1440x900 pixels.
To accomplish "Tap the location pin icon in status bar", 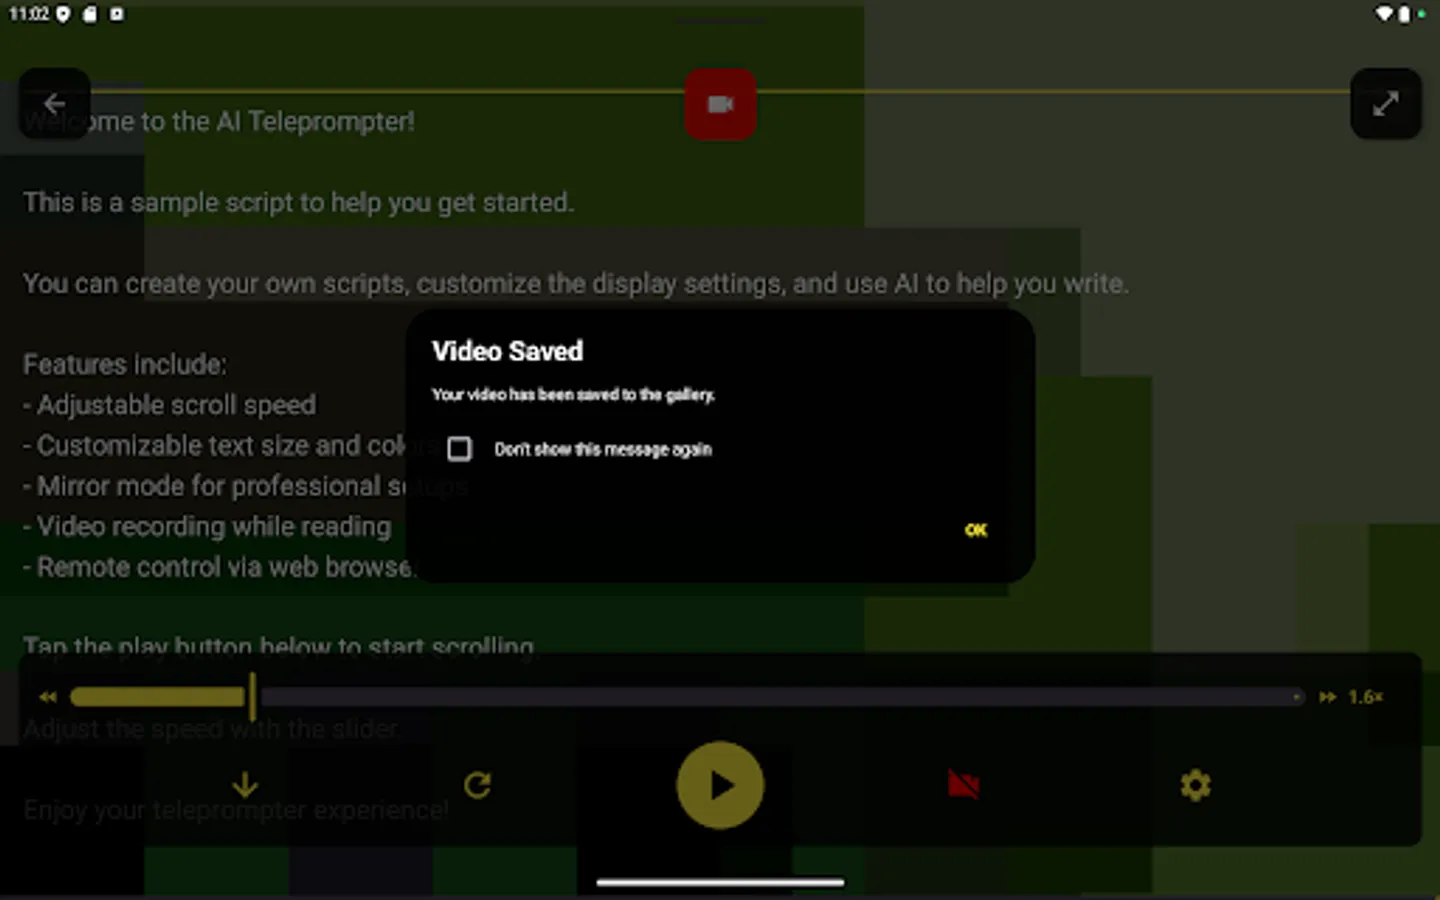I will pos(63,14).
